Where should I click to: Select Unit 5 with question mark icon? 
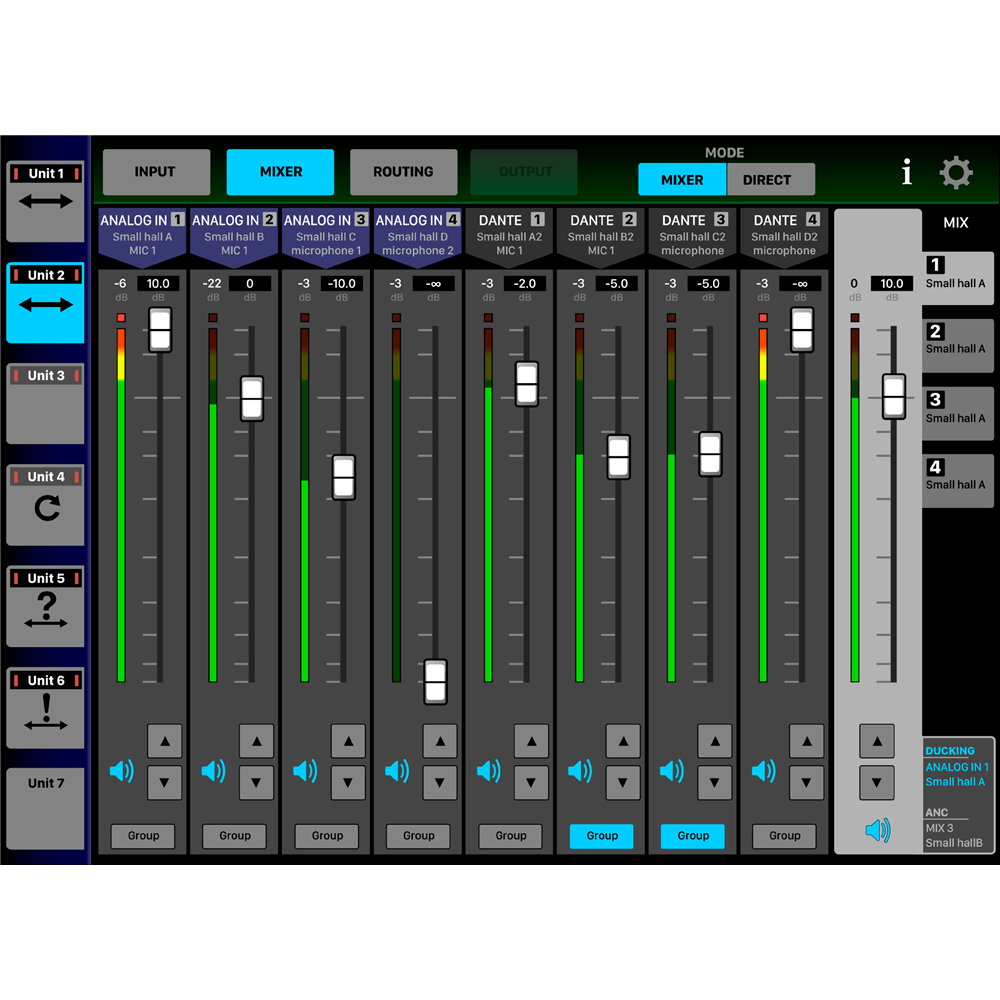tap(45, 607)
